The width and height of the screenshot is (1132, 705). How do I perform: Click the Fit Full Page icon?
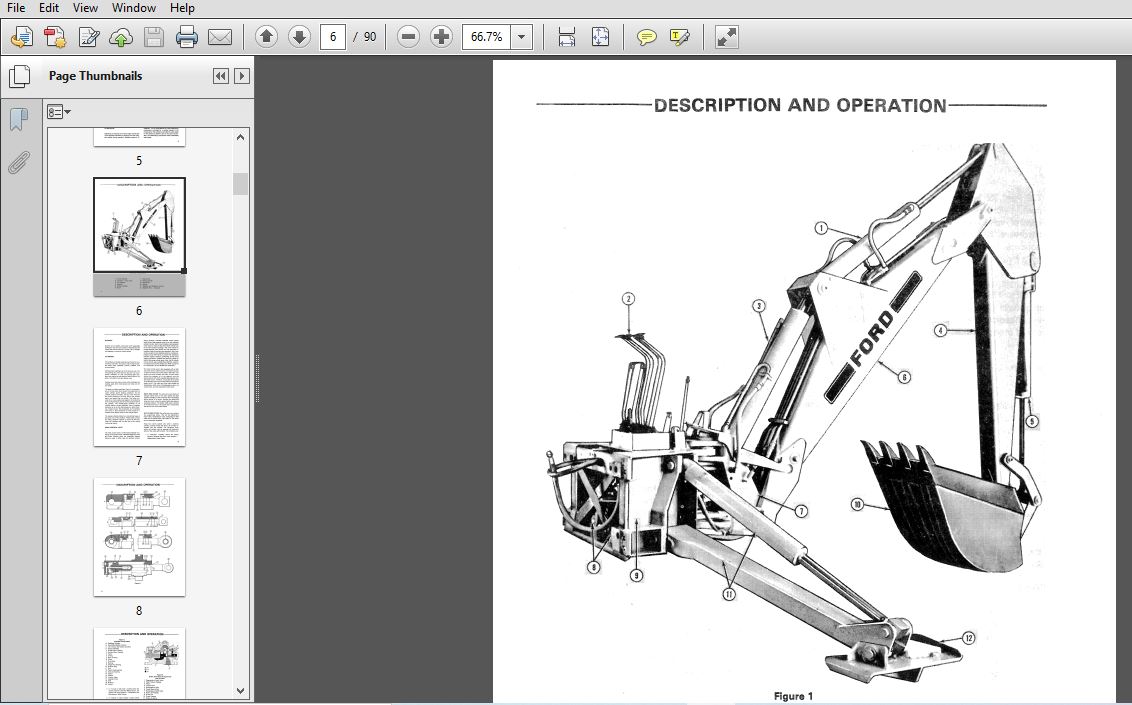coord(600,37)
